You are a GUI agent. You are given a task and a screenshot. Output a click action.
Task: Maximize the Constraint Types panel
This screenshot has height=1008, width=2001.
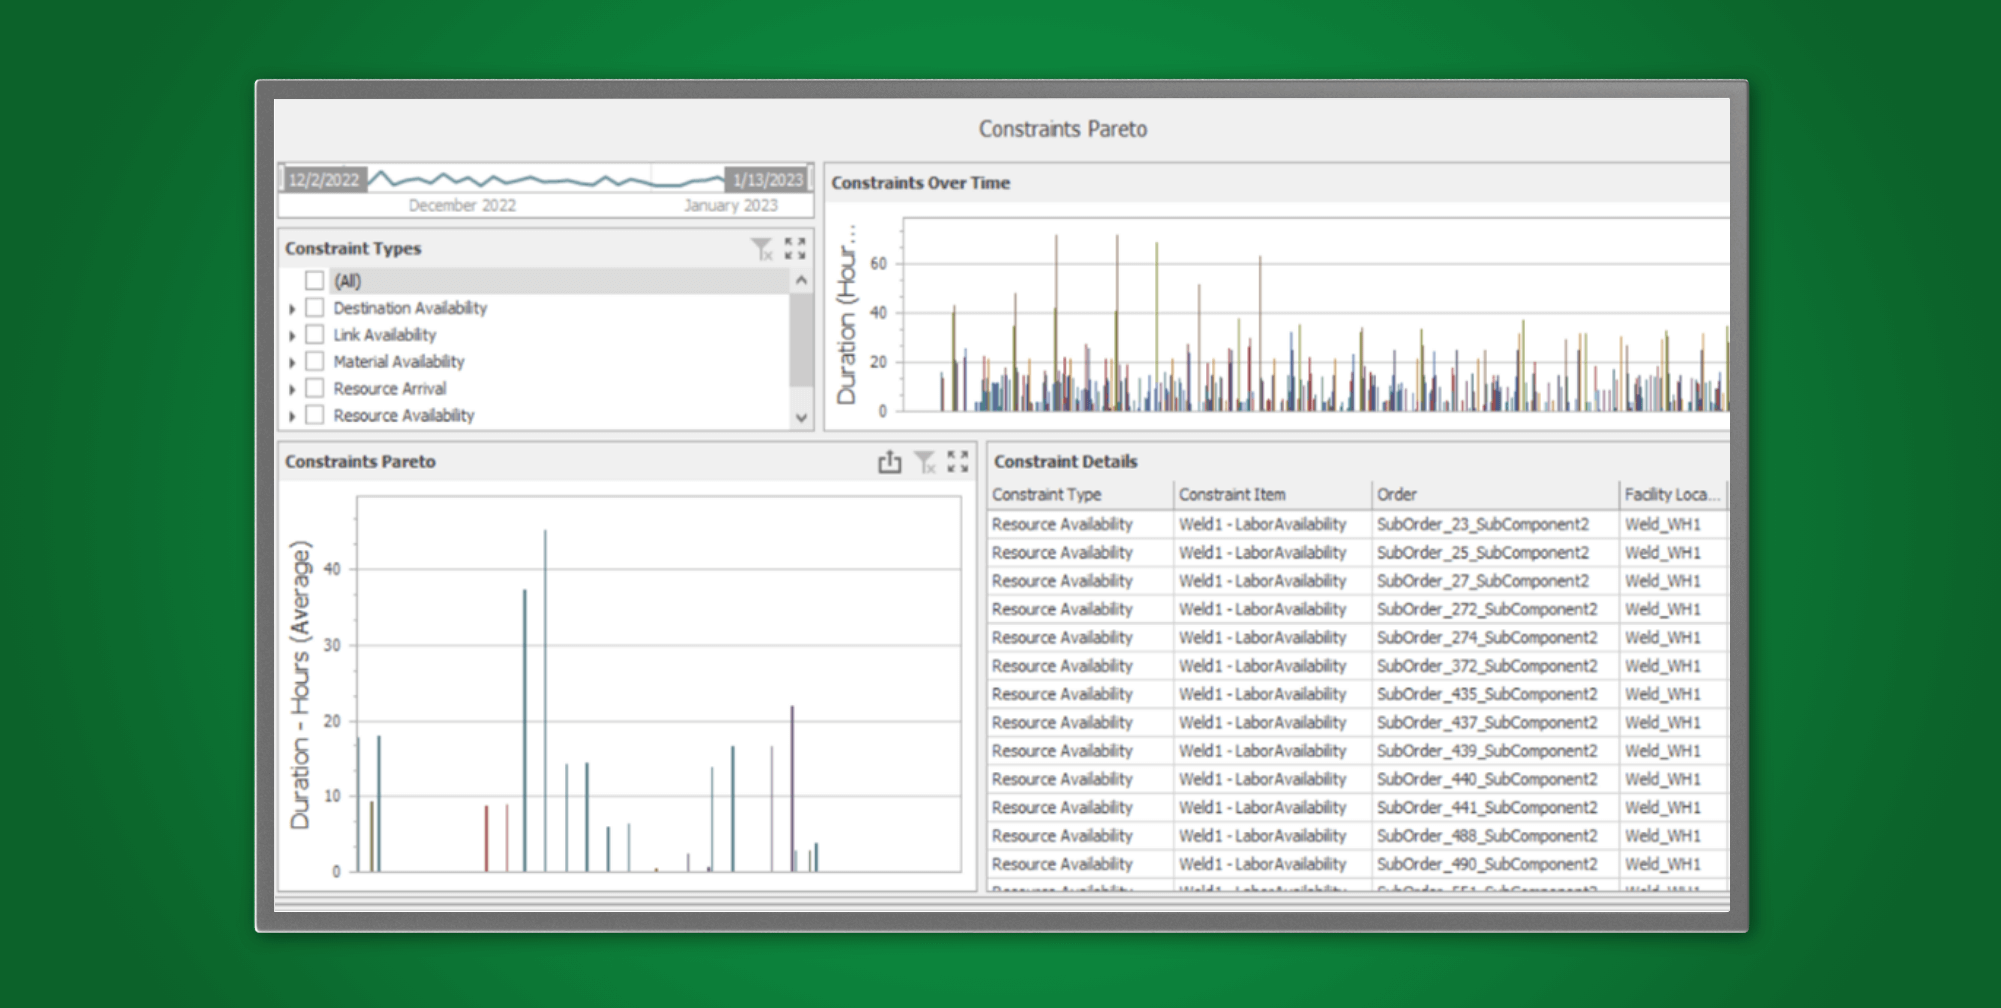(x=795, y=249)
